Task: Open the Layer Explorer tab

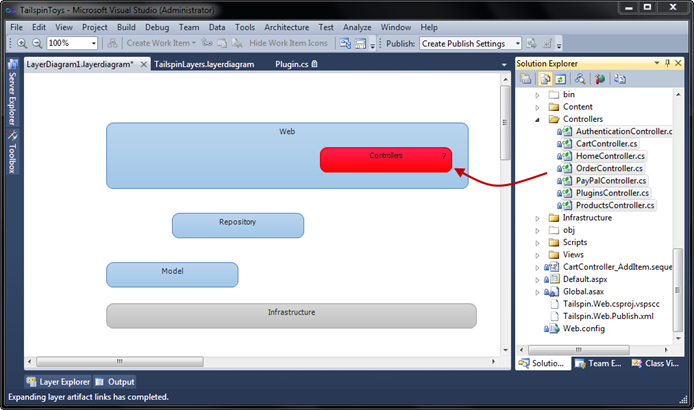Action: (x=58, y=382)
